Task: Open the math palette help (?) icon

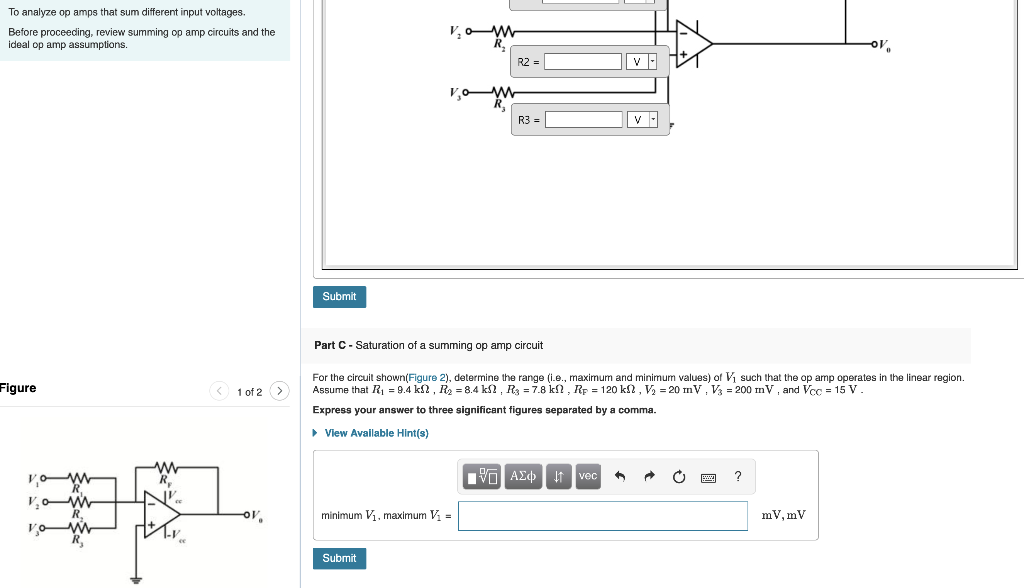Action: pos(738,476)
